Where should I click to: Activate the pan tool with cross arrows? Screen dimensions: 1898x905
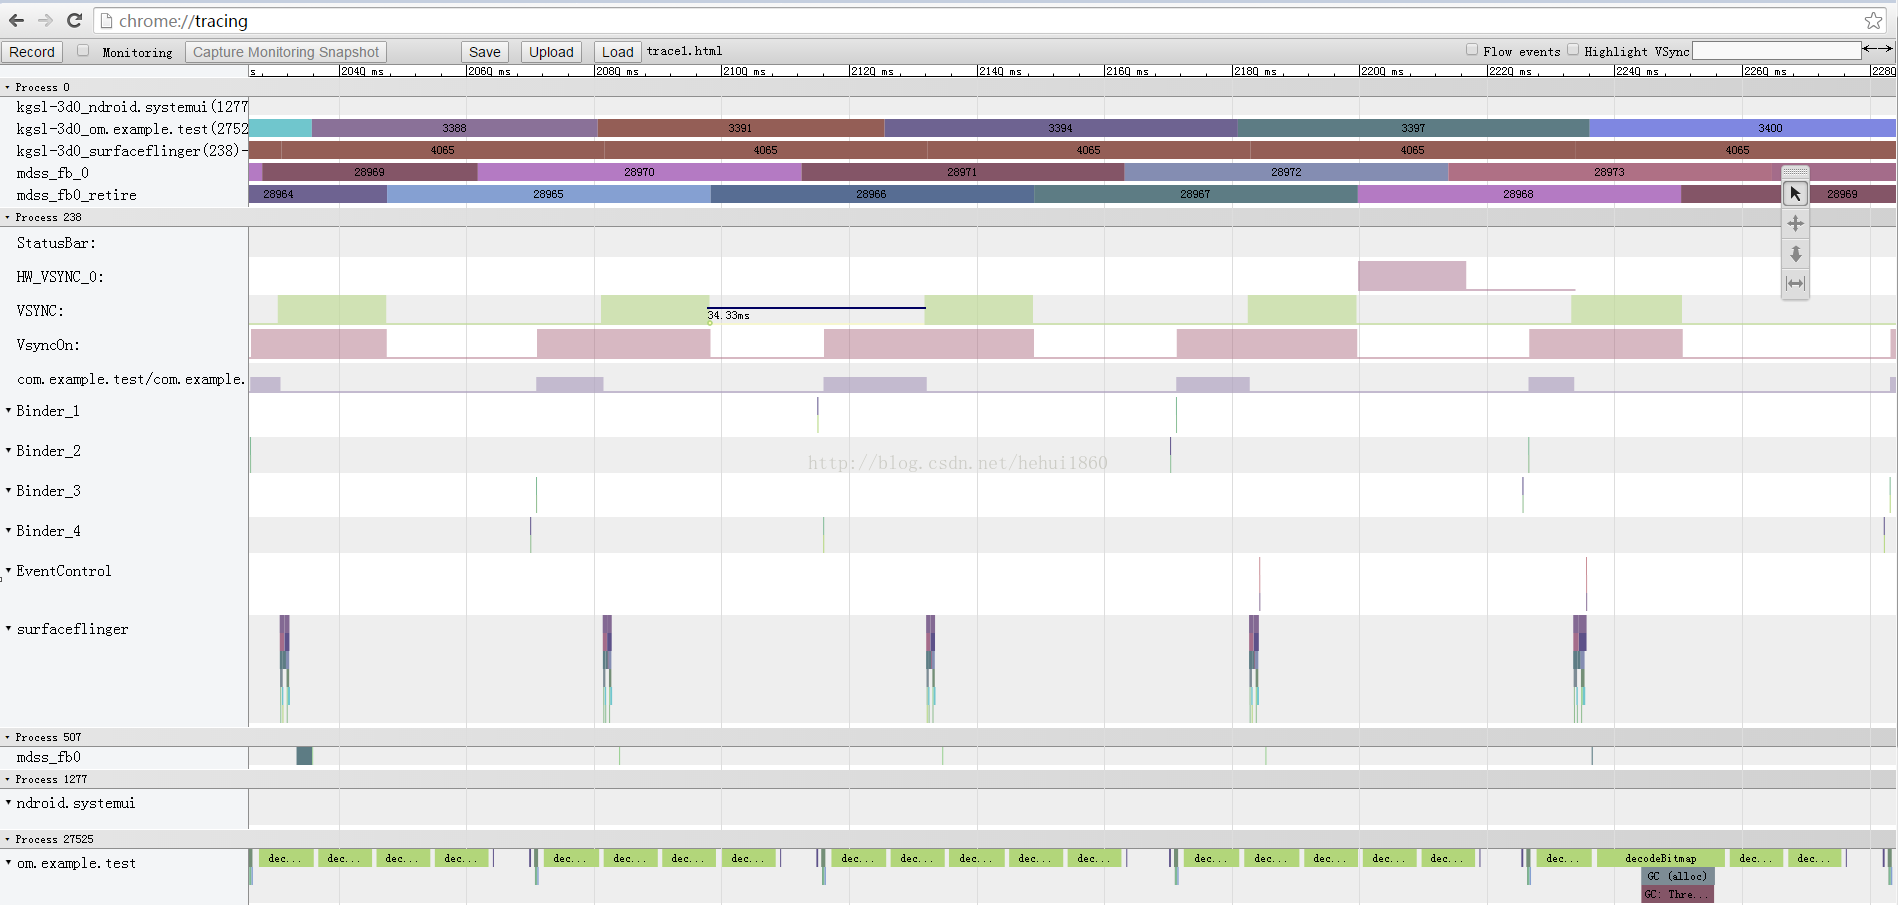tap(1795, 223)
